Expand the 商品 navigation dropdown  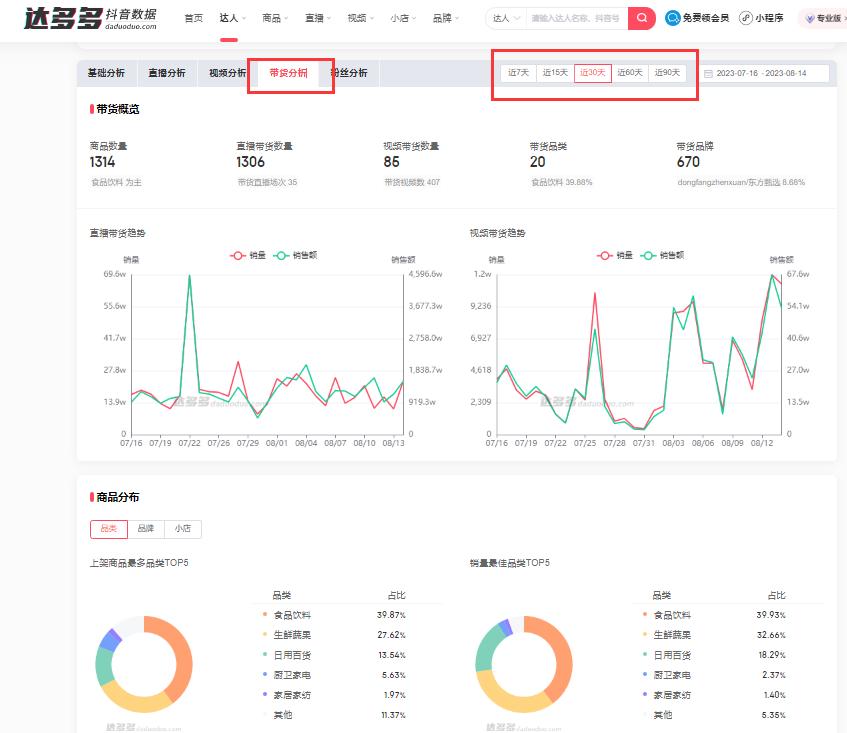click(272, 17)
